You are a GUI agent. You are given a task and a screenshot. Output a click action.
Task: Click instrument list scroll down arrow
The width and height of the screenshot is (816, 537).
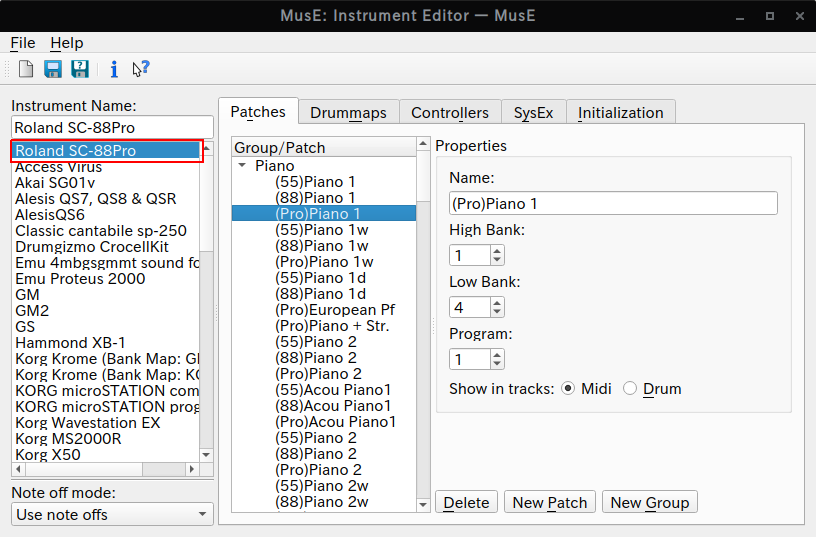(x=207, y=455)
